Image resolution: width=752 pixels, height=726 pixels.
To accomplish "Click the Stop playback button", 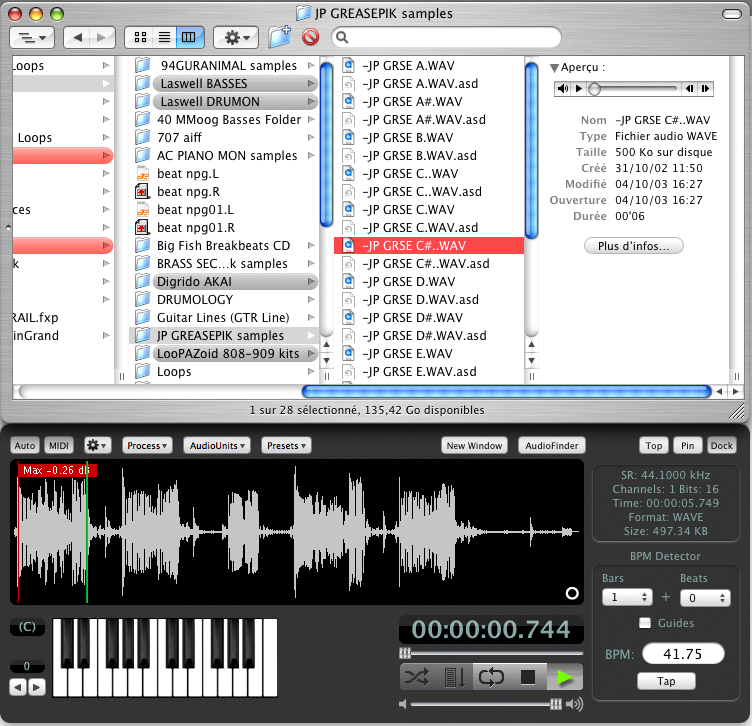I will 528,677.
